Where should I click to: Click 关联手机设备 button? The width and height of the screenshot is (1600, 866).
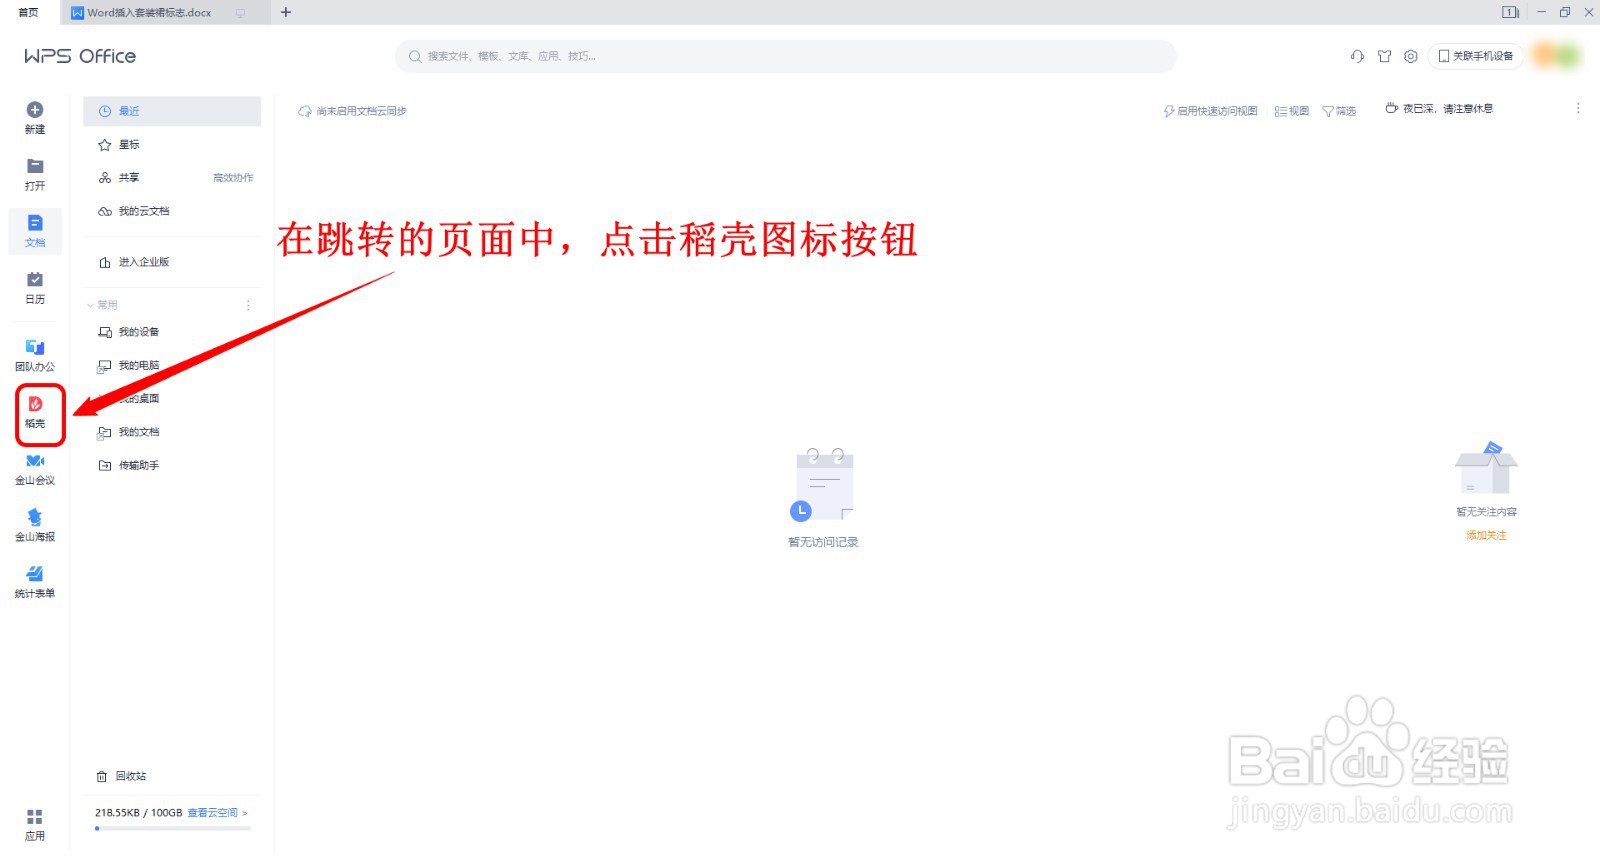(x=1476, y=56)
